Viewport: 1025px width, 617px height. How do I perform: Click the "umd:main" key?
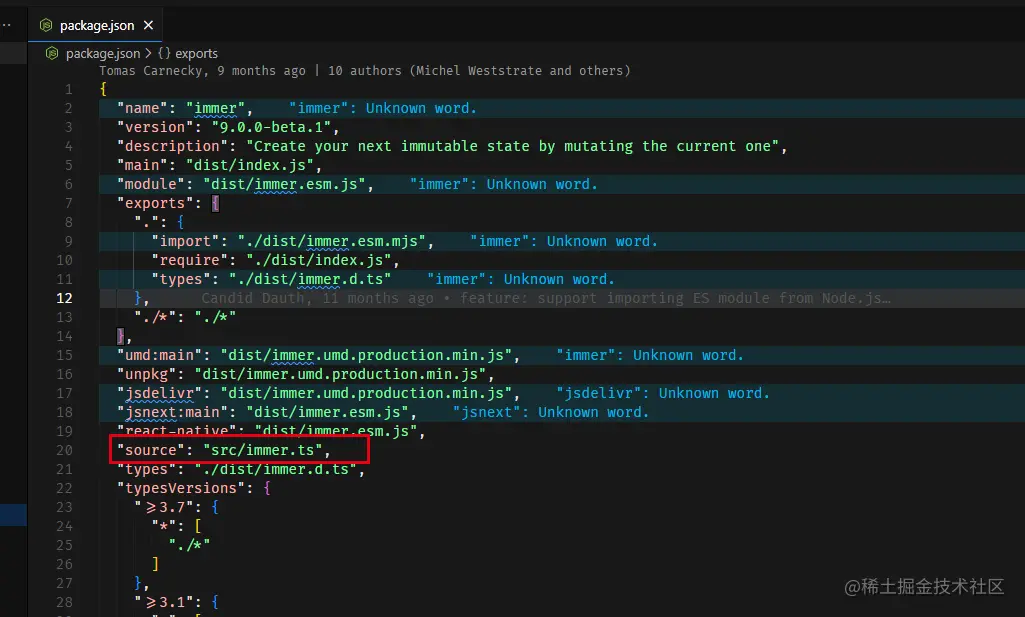(x=160, y=355)
